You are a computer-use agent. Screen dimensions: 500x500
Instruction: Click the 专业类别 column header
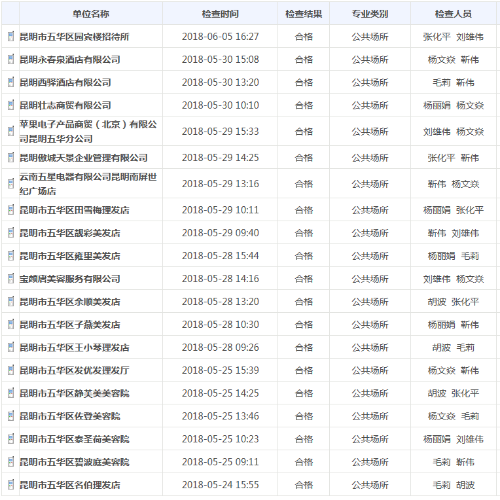pyautogui.click(x=370, y=14)
